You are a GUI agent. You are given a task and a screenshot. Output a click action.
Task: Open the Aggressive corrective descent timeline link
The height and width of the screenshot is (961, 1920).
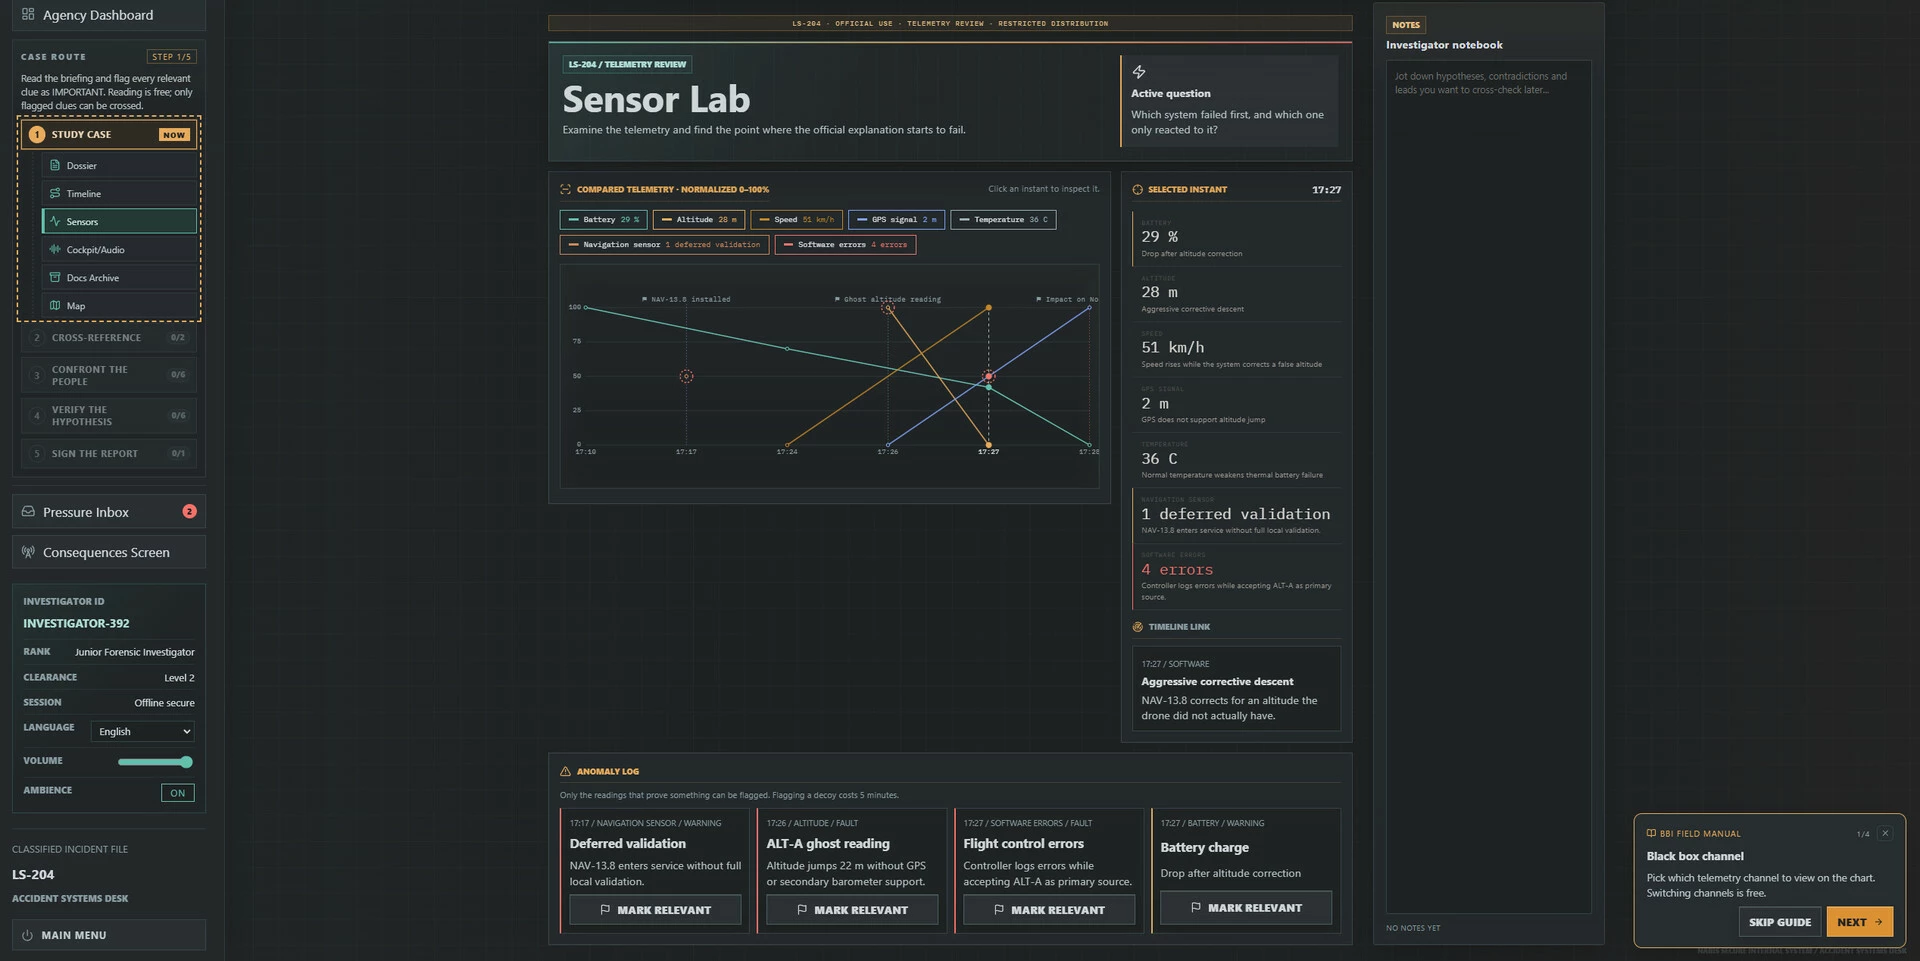pos(1236,689)
